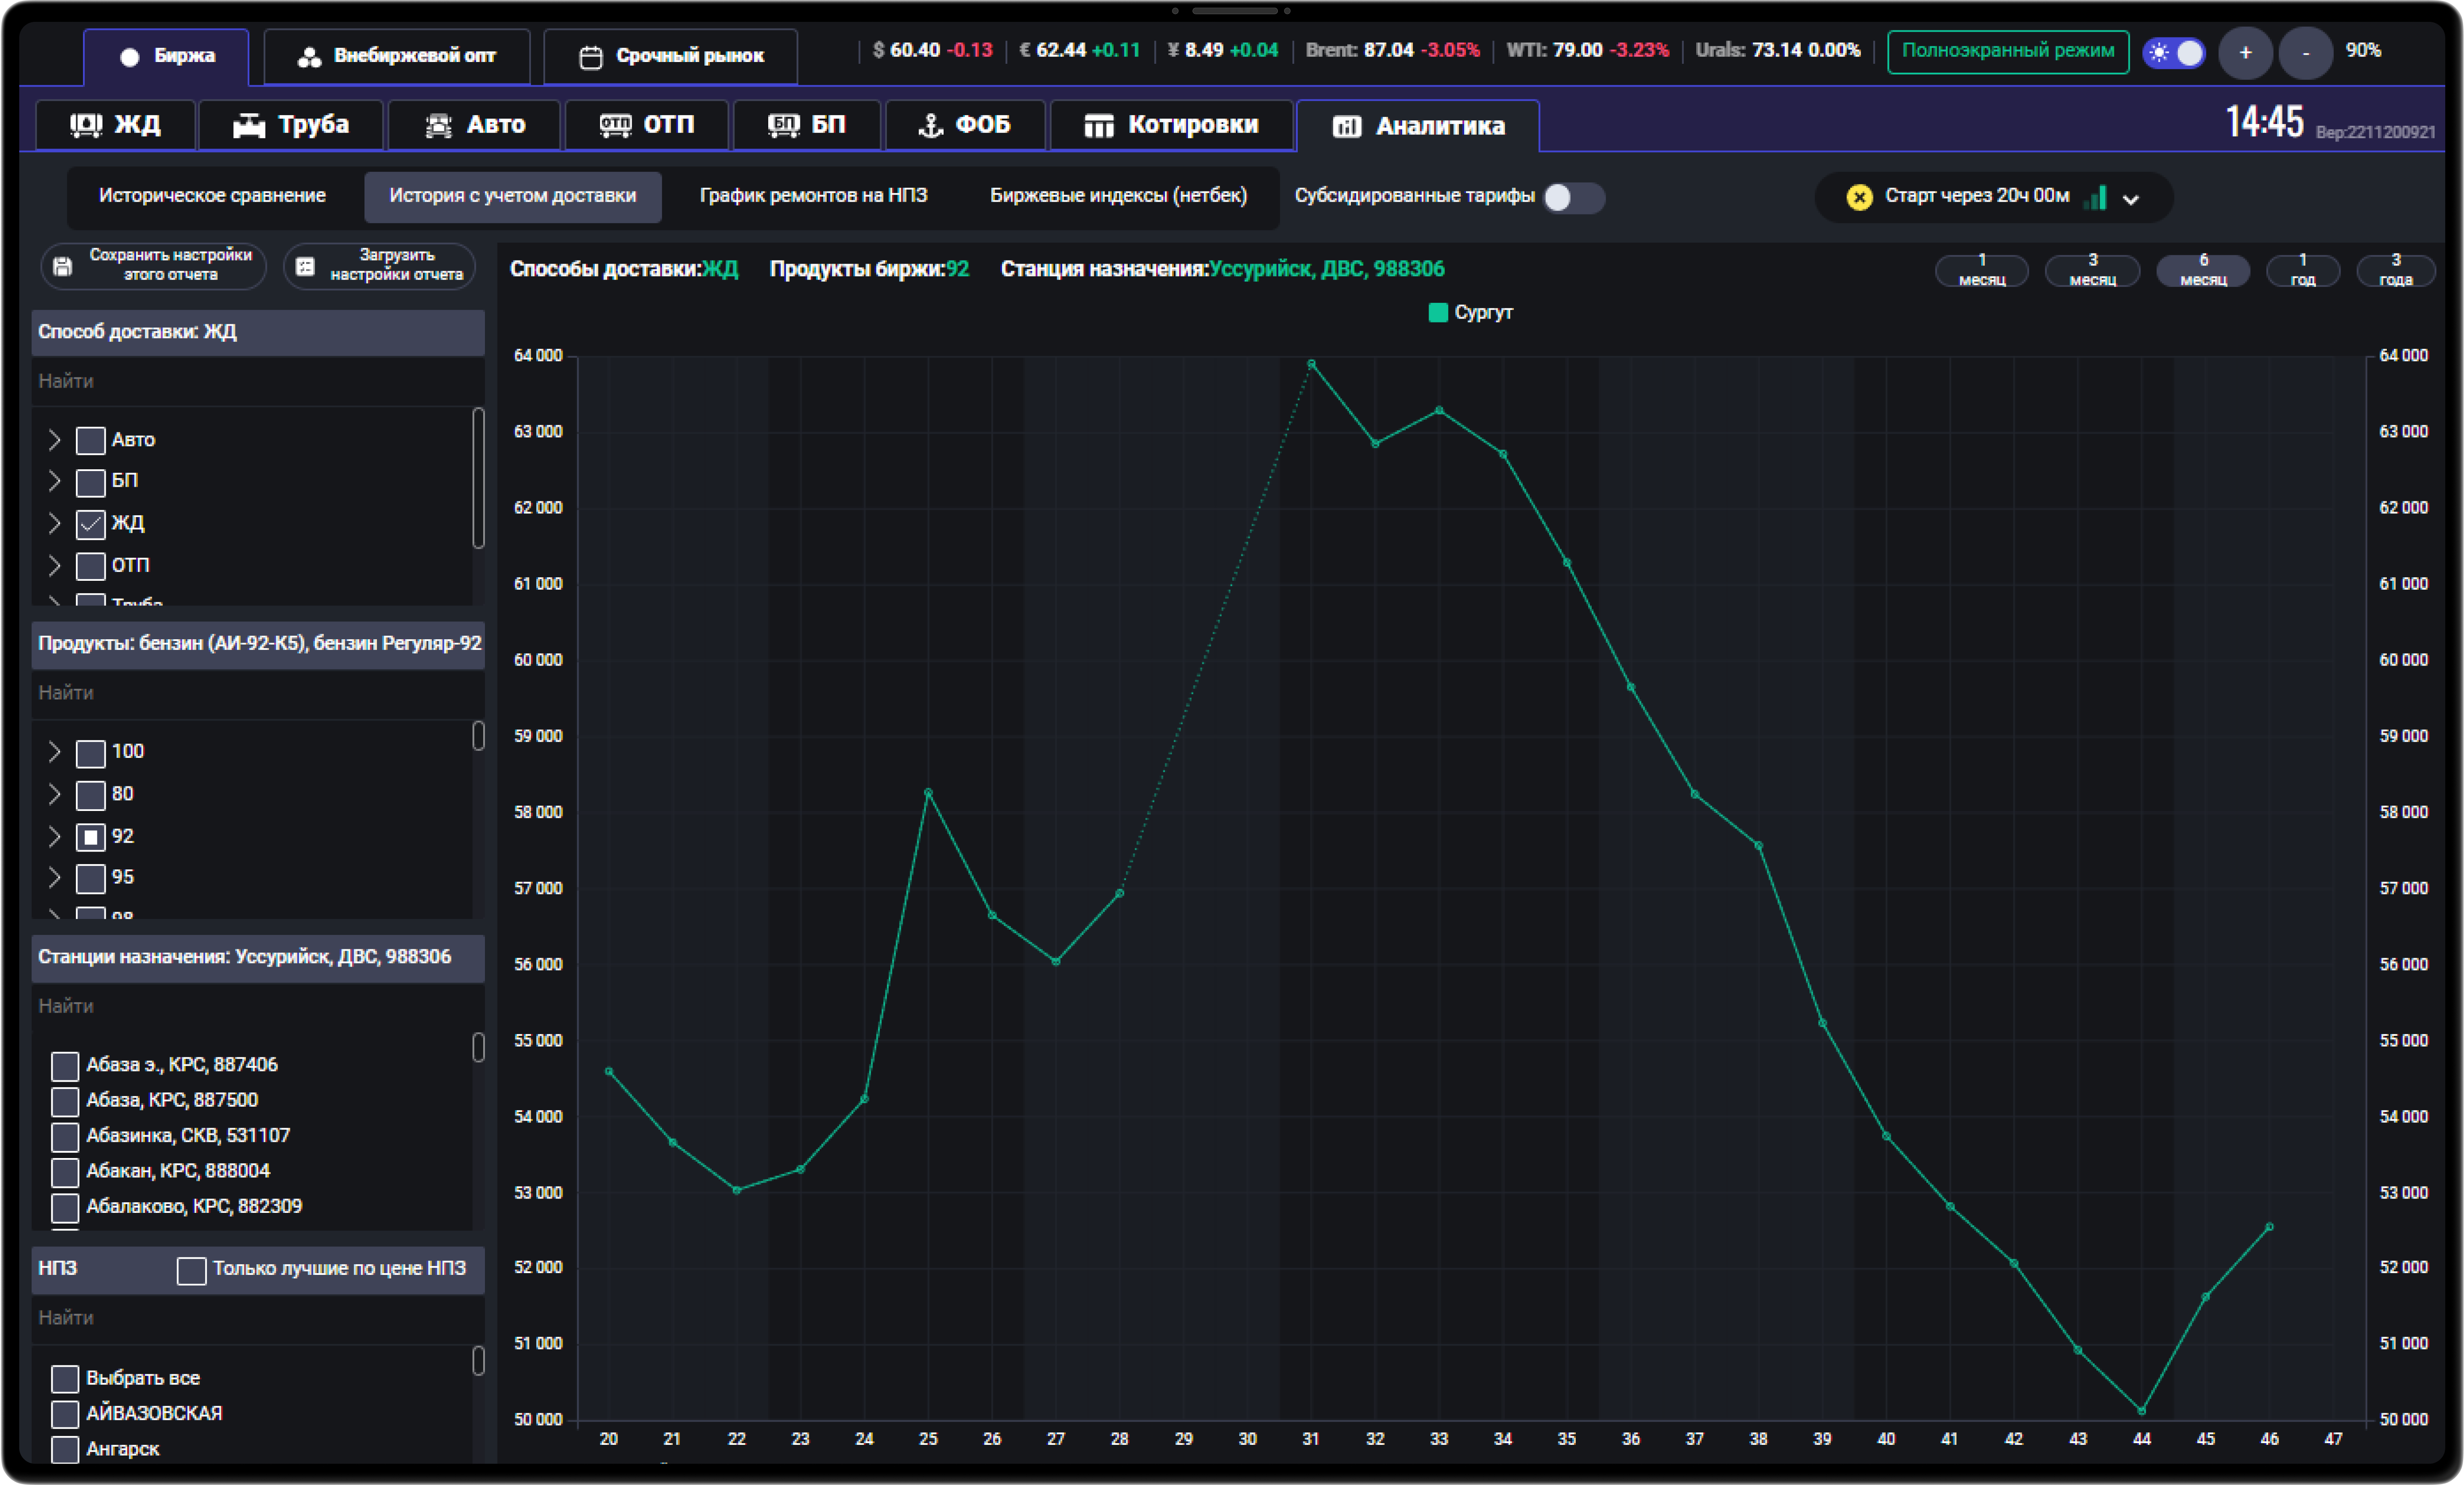Click the Сургут legend color swatch
This screenshot has height=1485, width=2464.
[1438, 313]
